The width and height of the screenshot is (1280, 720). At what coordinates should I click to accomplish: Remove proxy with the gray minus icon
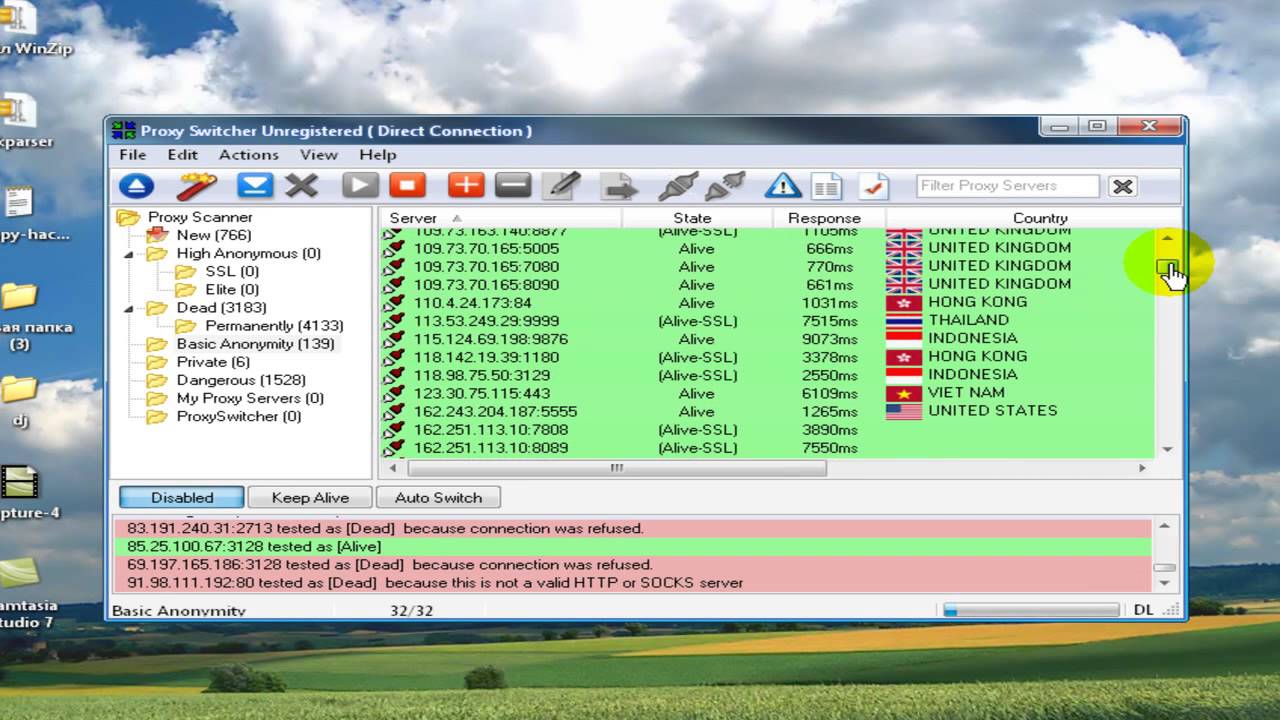513,186
